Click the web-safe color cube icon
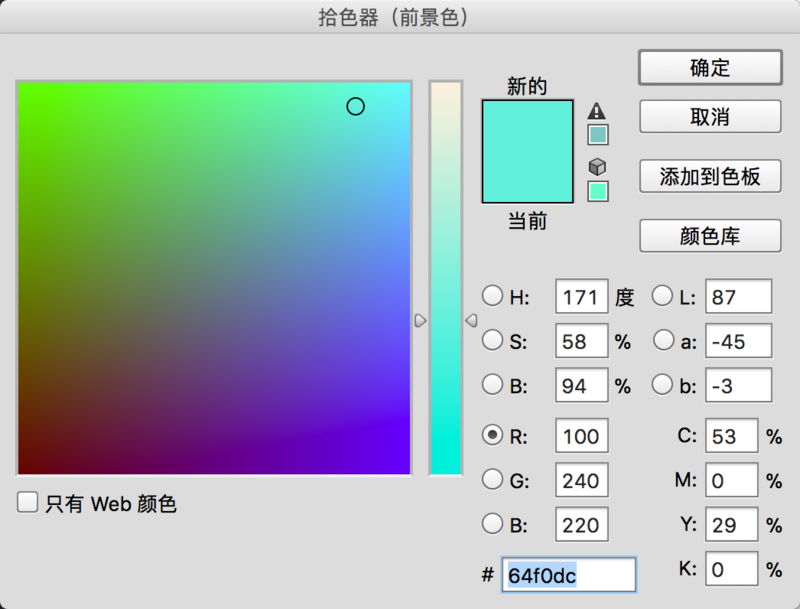 tap(597, 167)
